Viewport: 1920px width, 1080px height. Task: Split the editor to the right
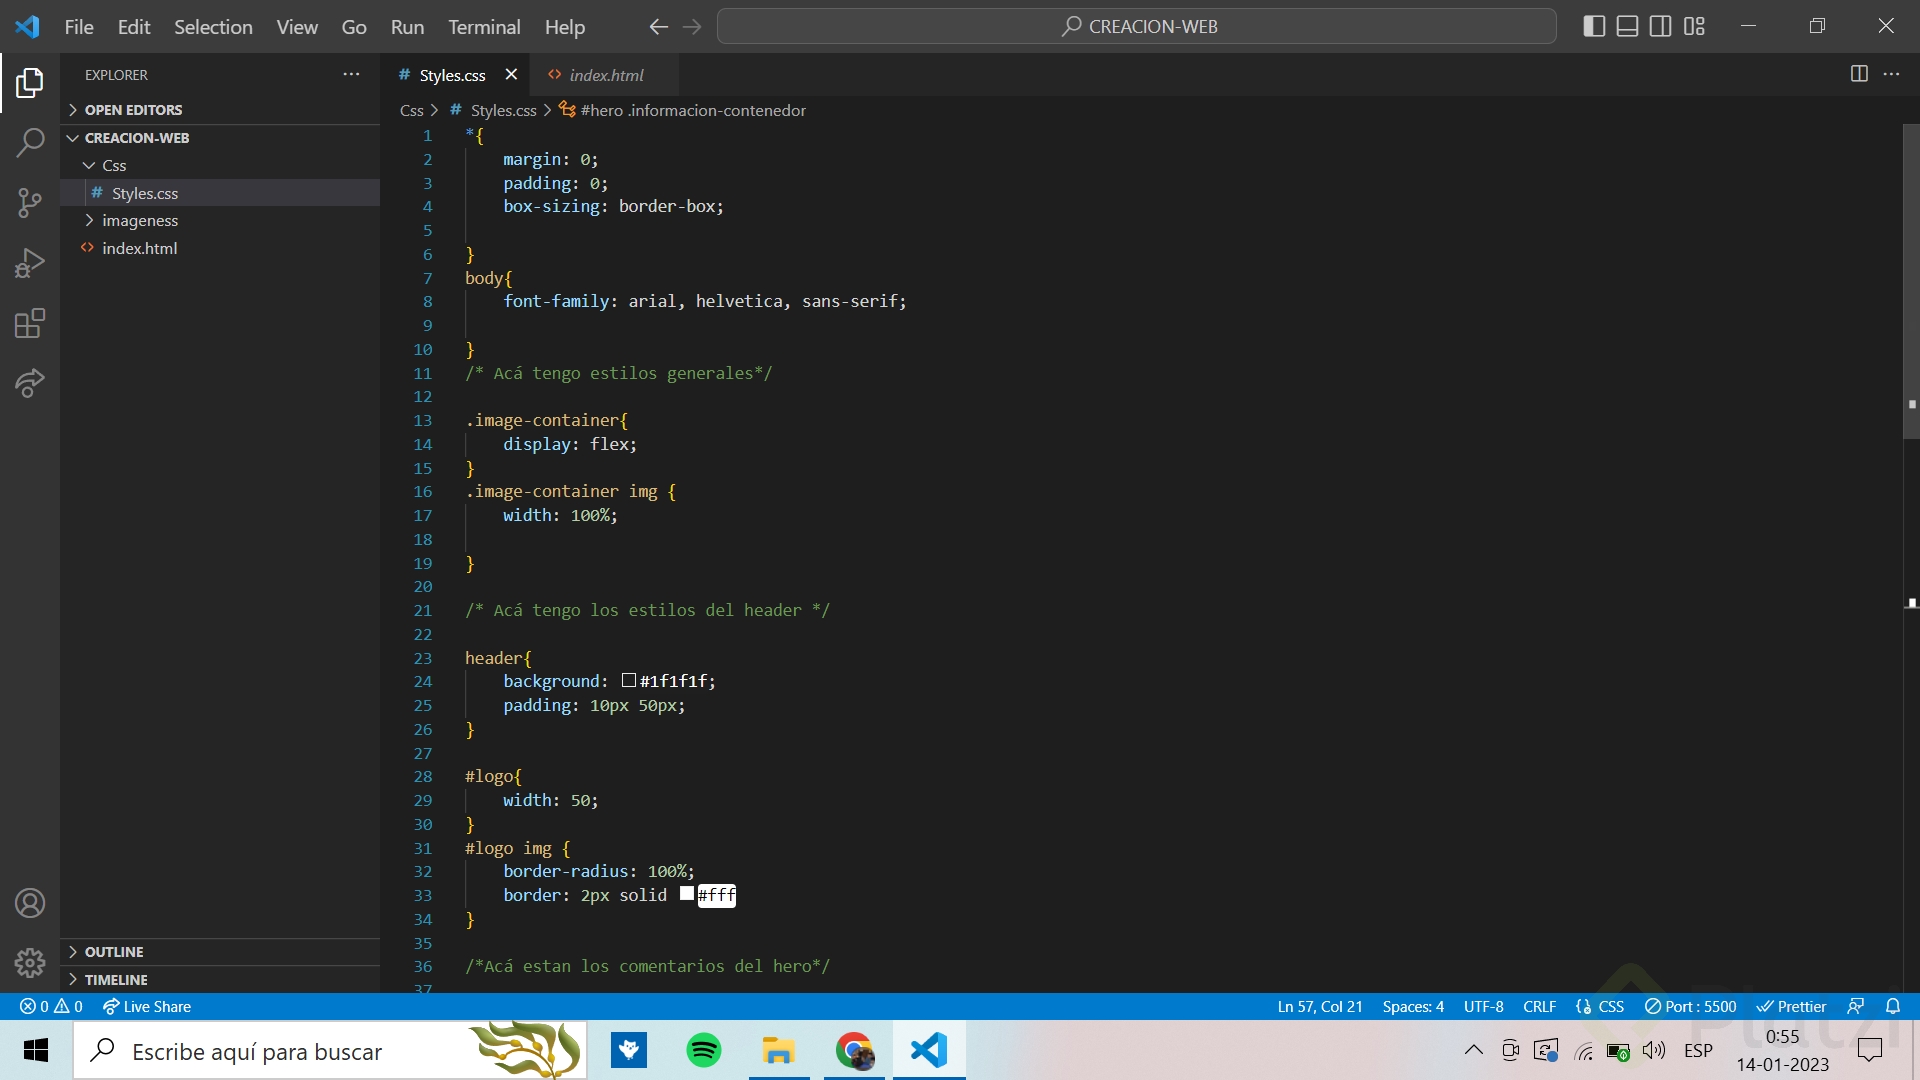pyautogui.click(x=1859, y=74)
